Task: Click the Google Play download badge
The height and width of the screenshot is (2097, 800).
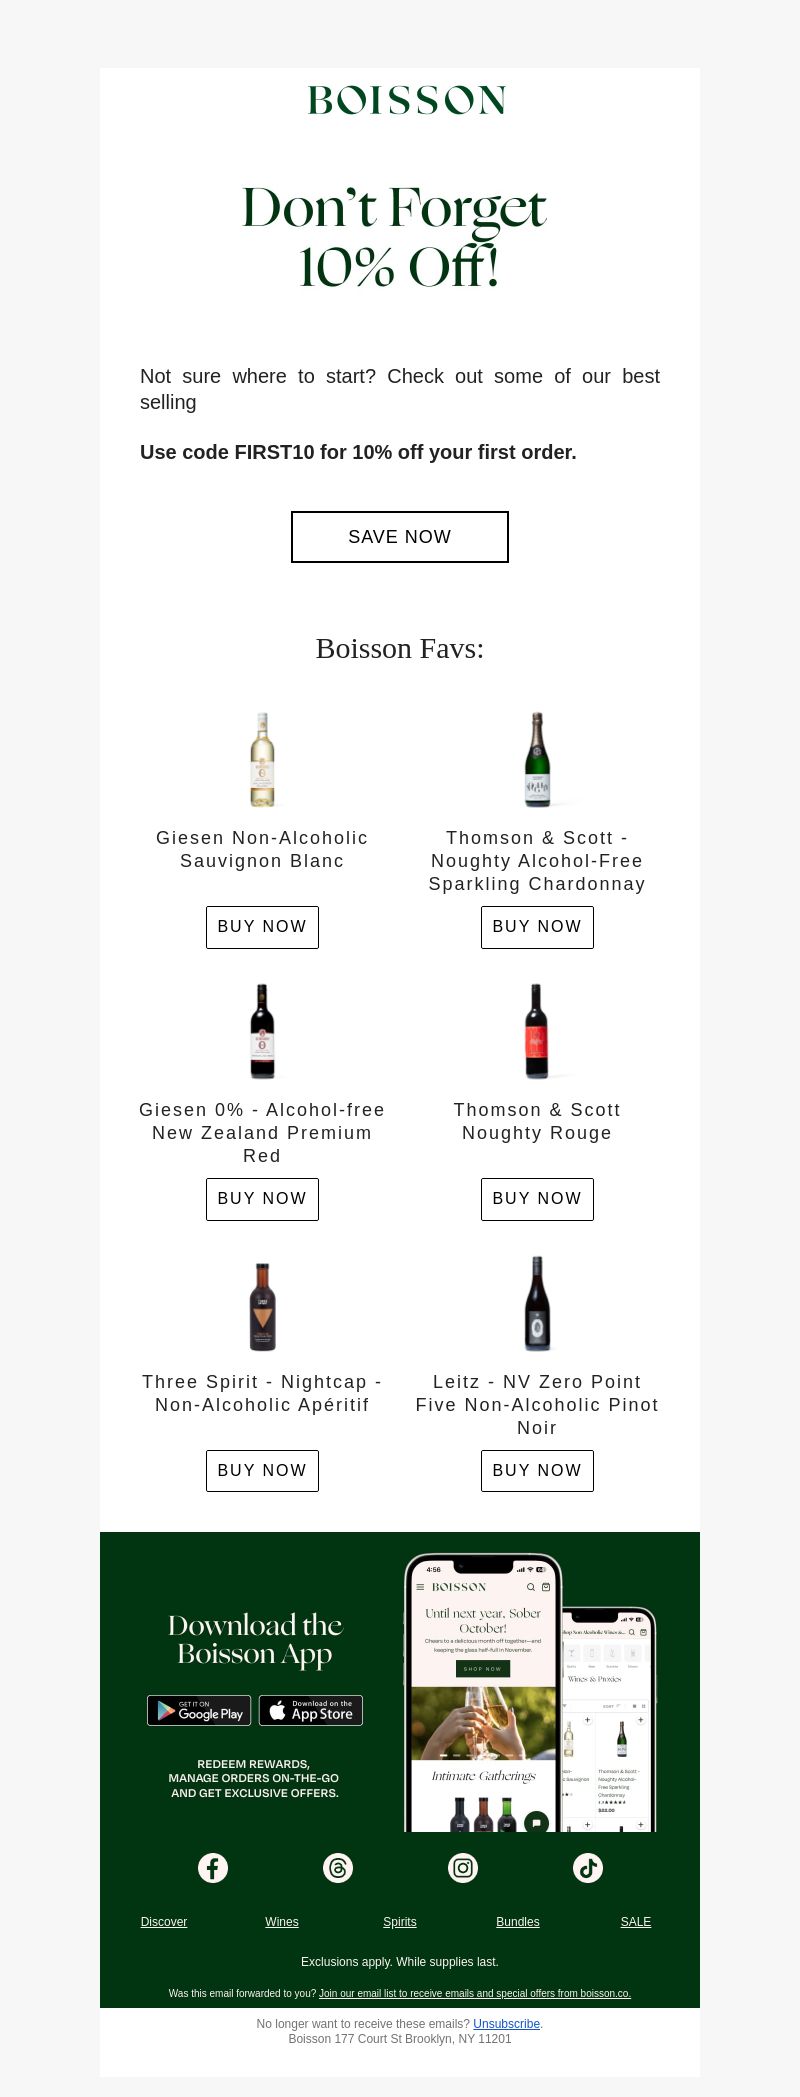Action: point(199,1711)
